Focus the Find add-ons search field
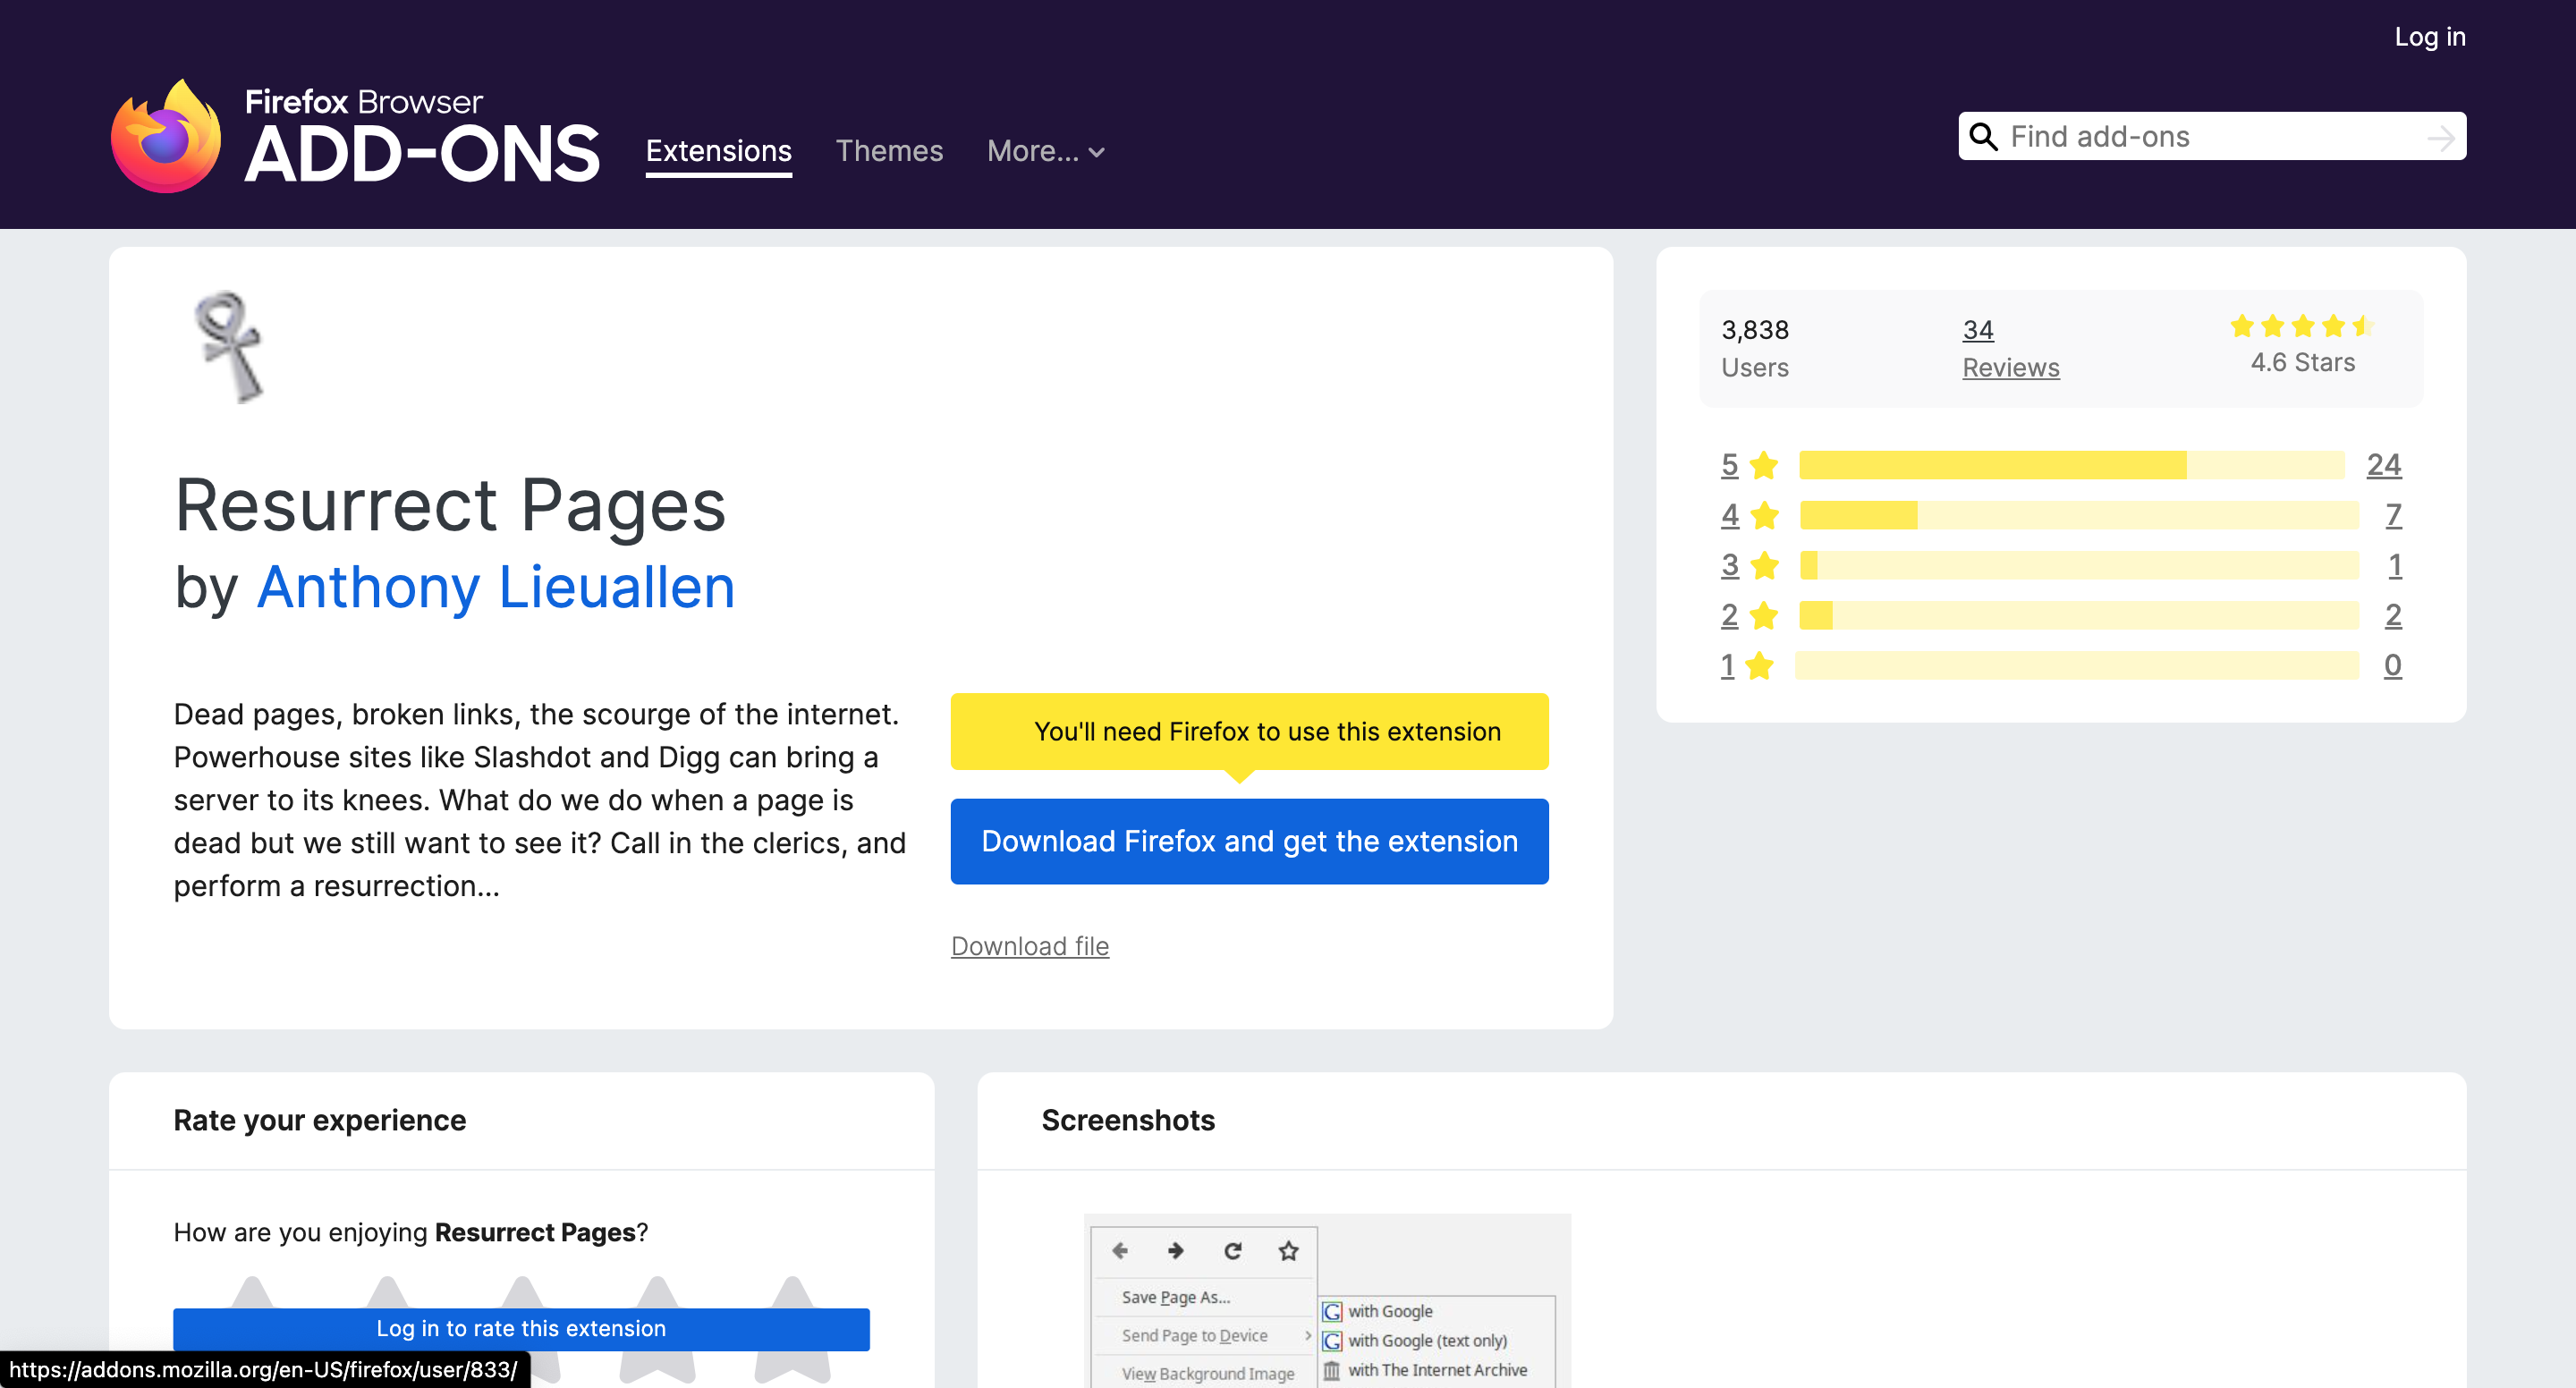Viewport: 2576px width, 1388px height. pos(2212,136)
